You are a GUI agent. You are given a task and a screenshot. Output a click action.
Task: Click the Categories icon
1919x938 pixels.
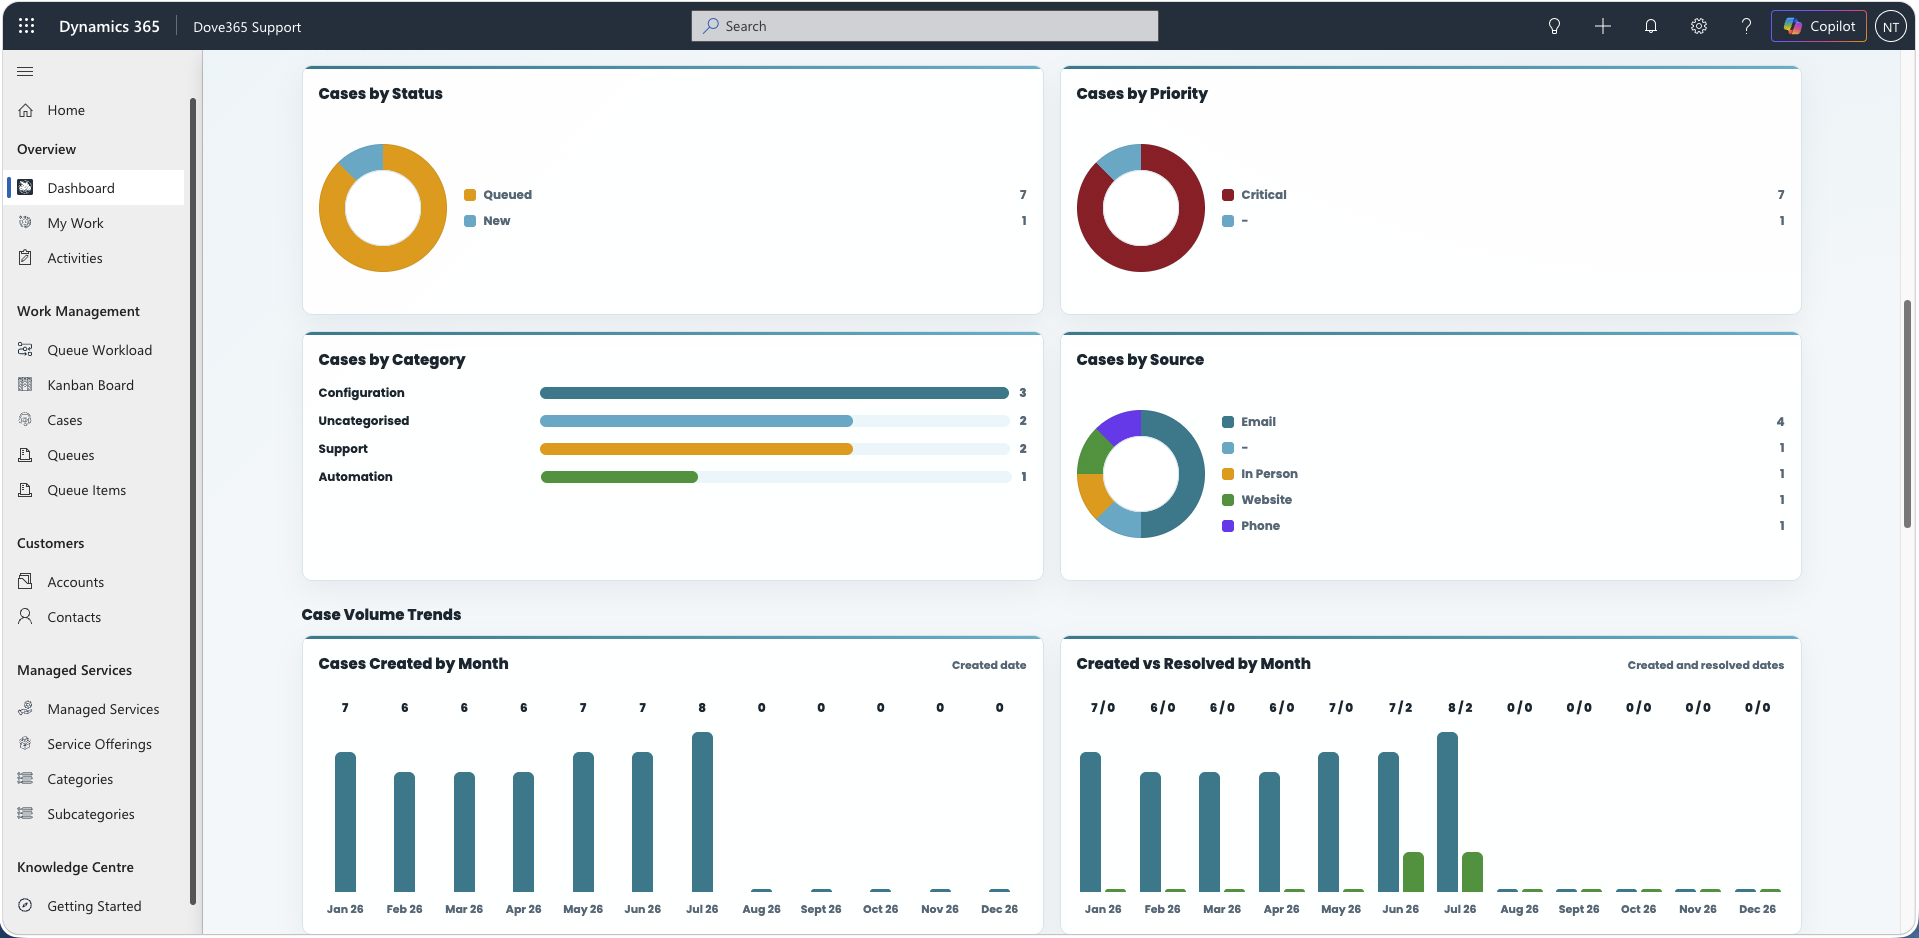click(26, 778)
